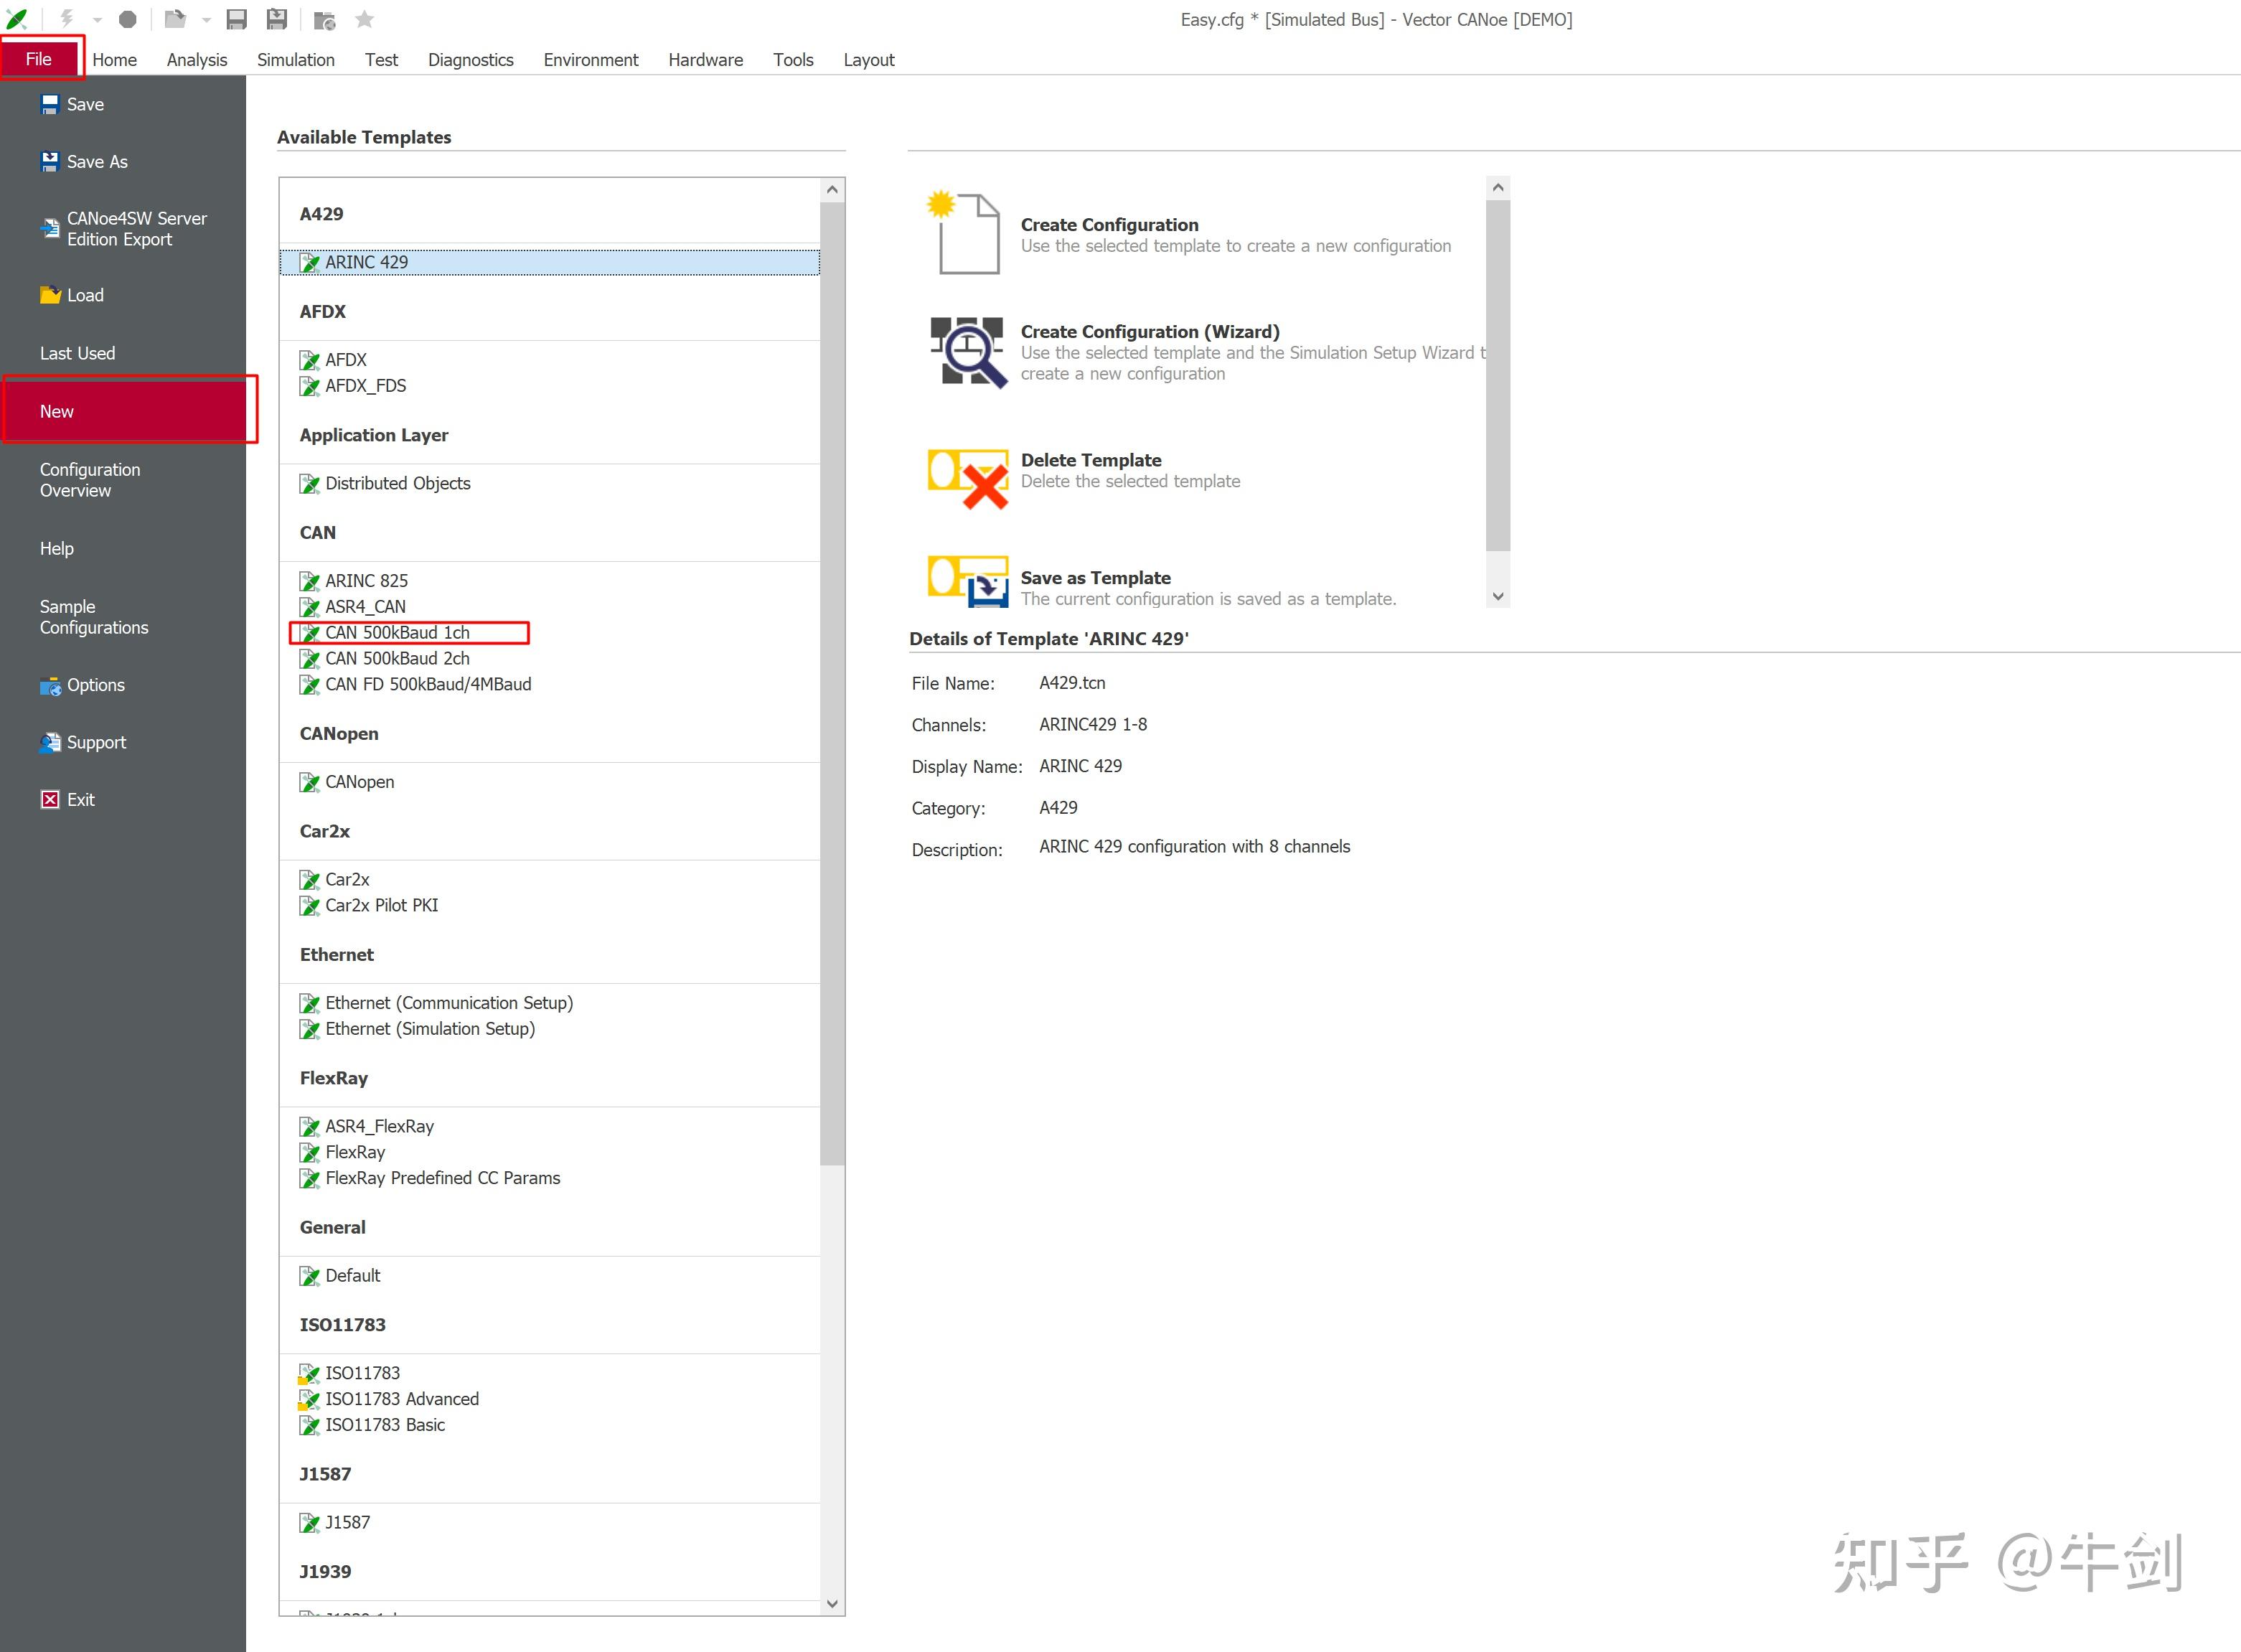2241x1652 pixels.
Task: Click the Support menu option
Action: pyautogui.click(x=95, y=740)
